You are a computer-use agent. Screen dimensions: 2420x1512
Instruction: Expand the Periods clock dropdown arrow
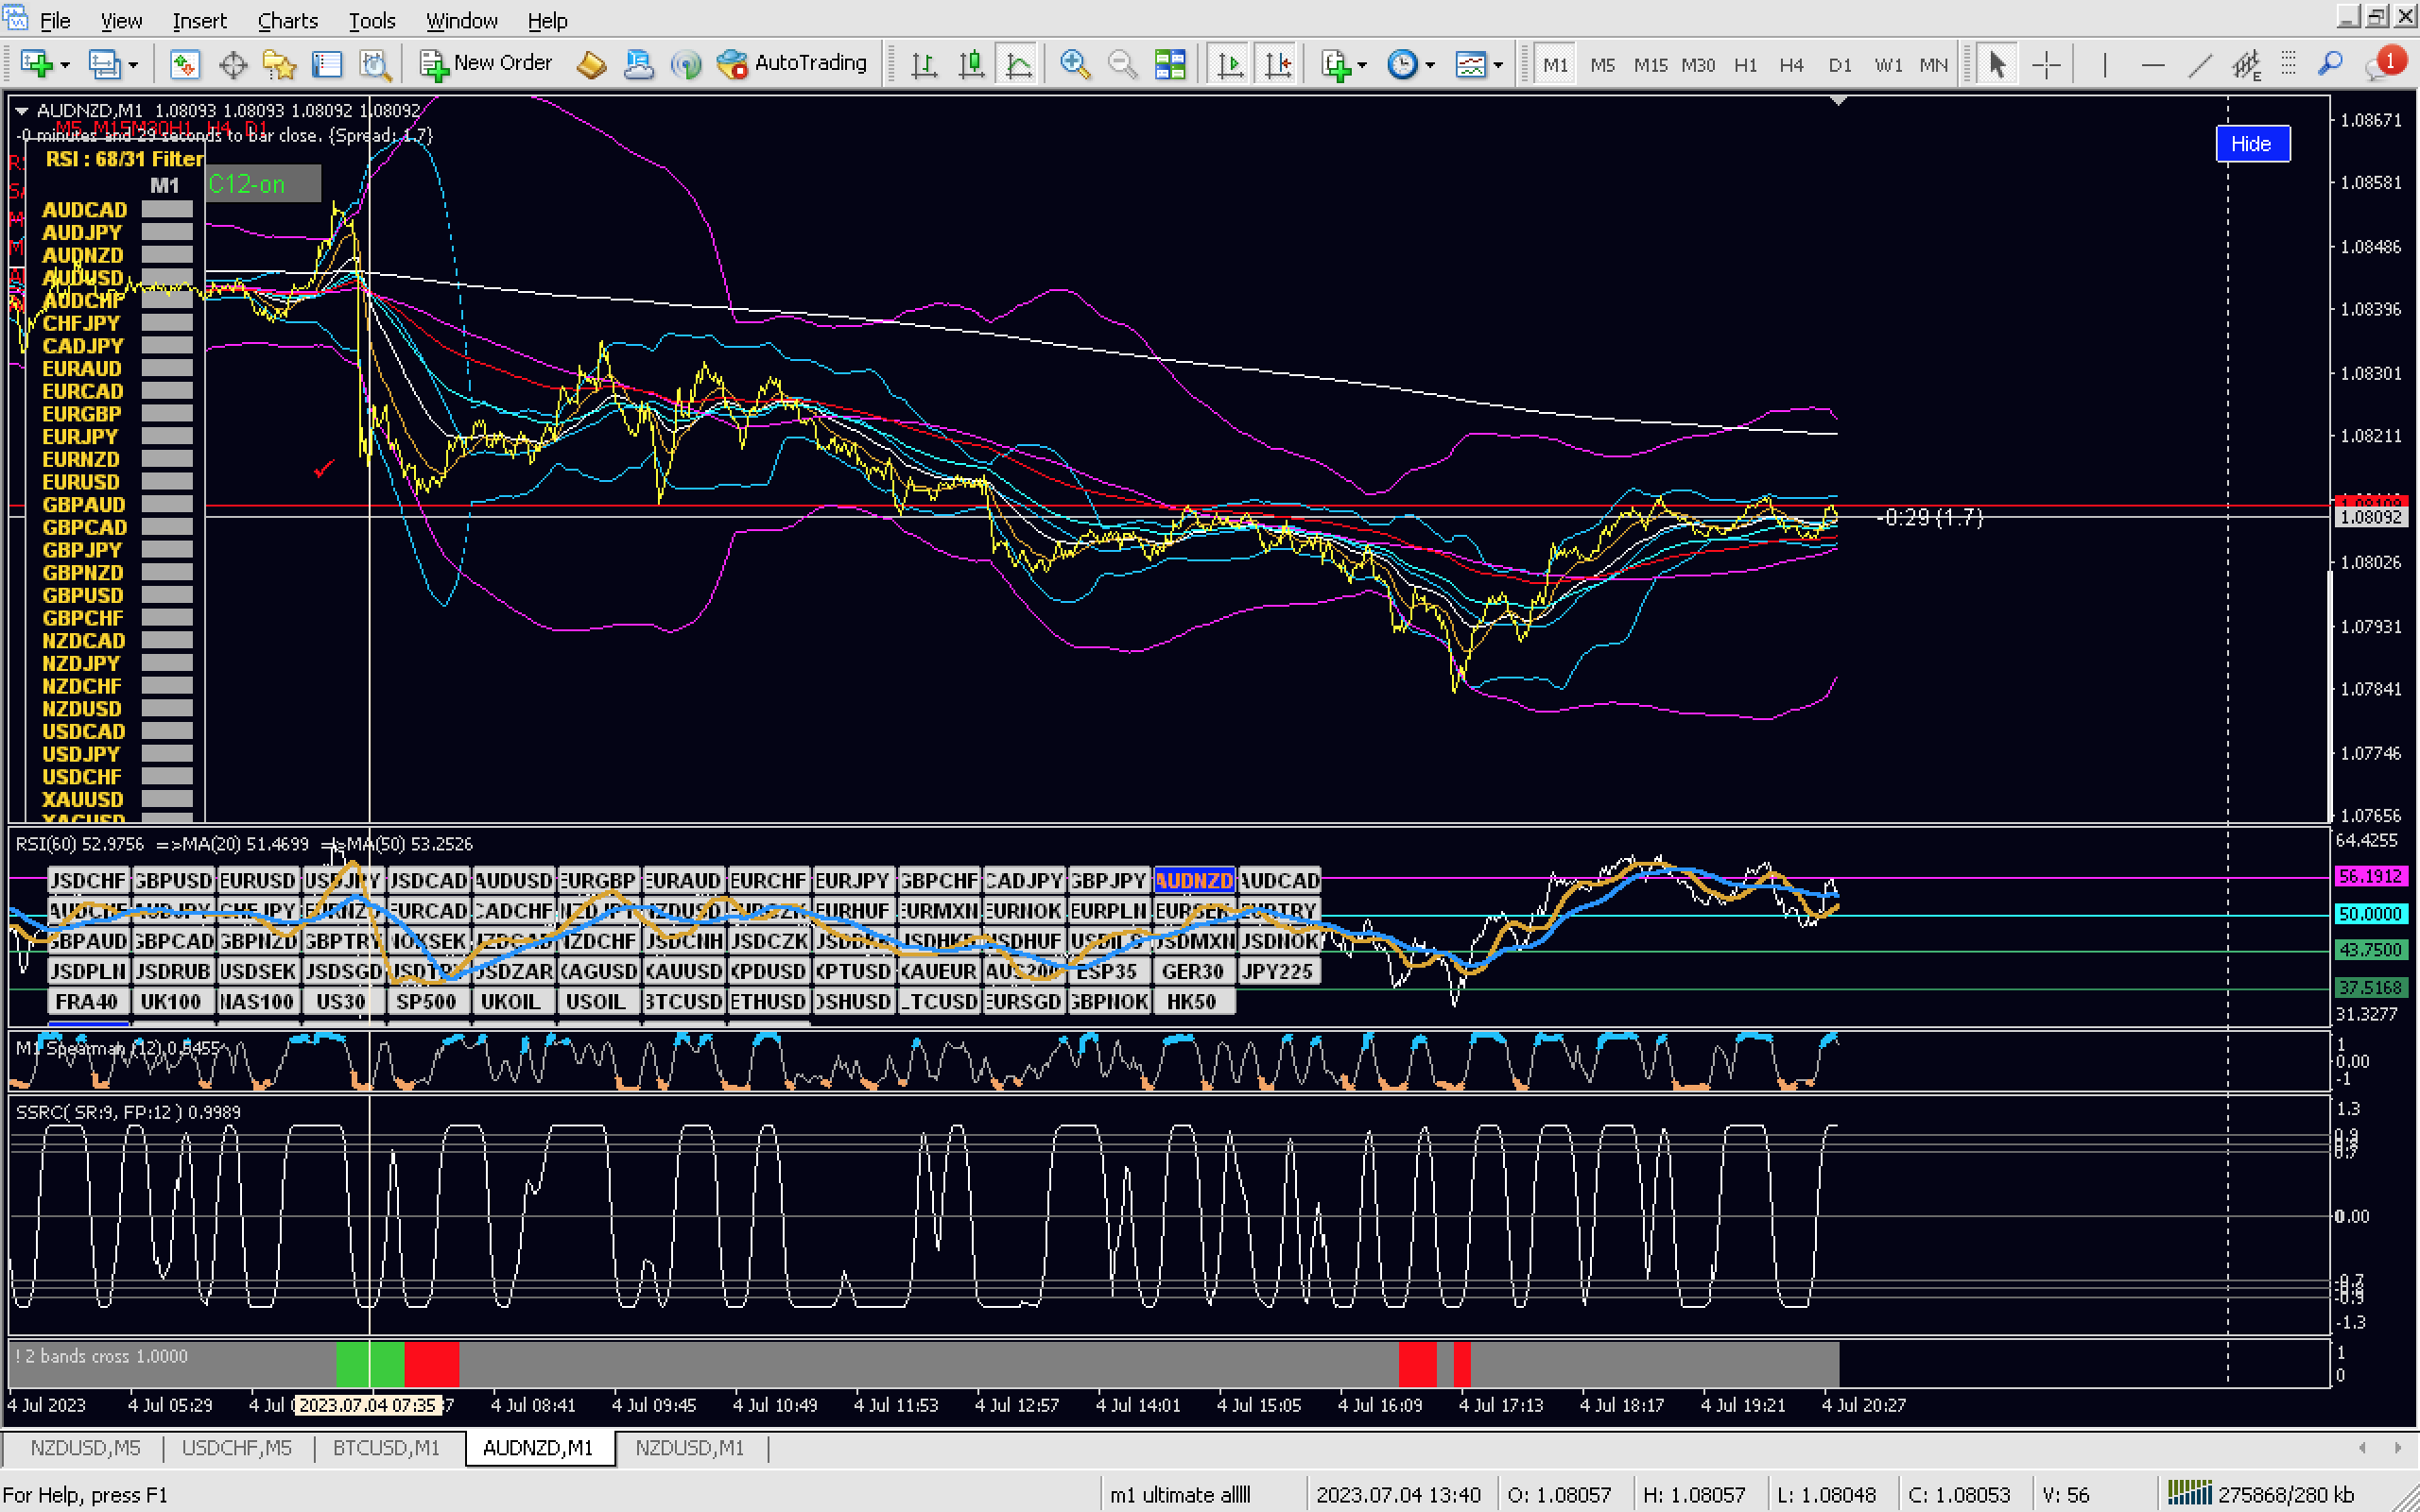coord(1430,65)
